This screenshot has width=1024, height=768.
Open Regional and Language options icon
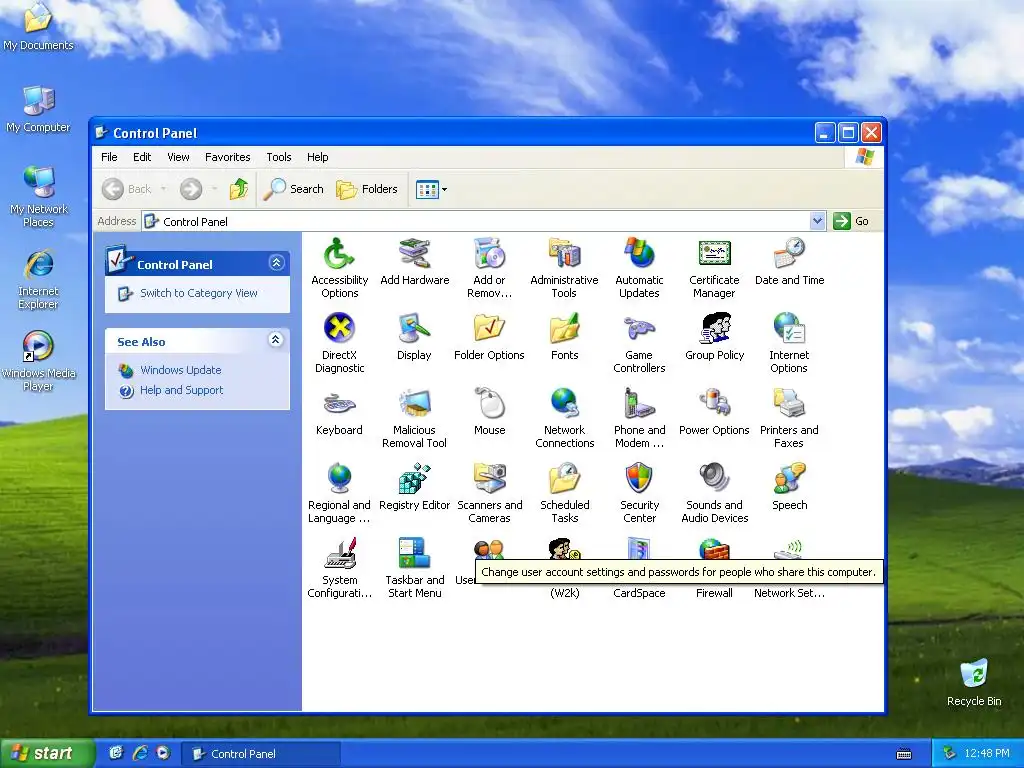coord(339,478)
